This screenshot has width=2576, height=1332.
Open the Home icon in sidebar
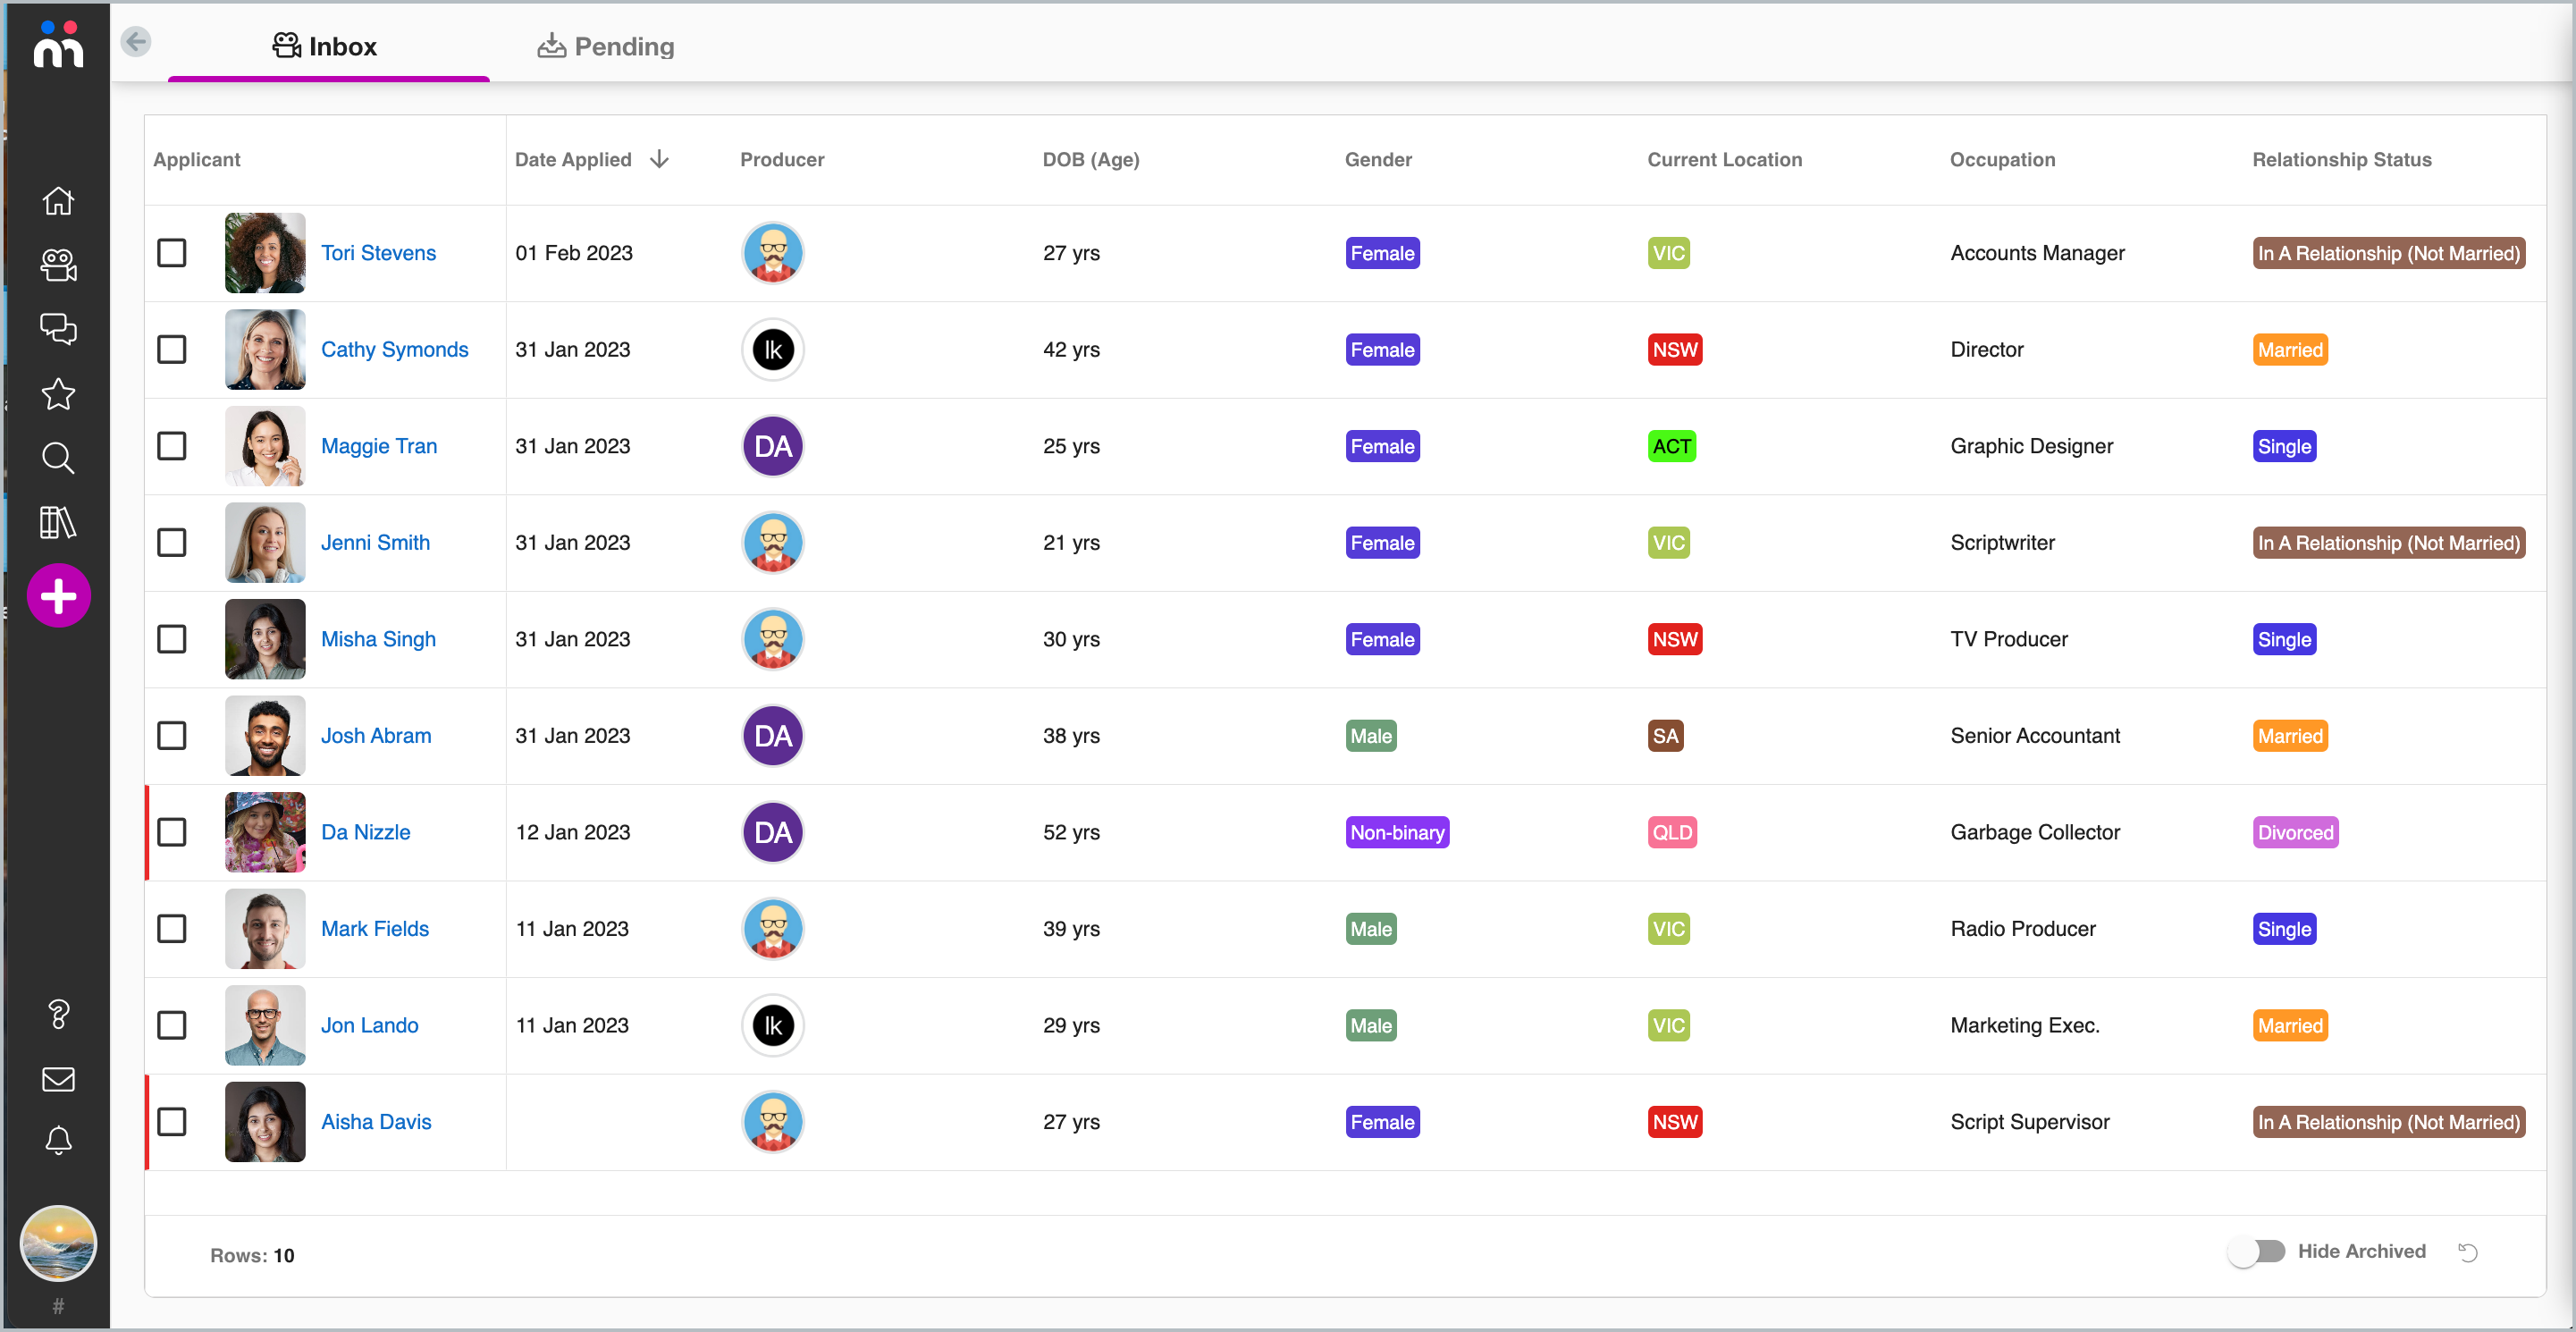click(x=58, y=201)
